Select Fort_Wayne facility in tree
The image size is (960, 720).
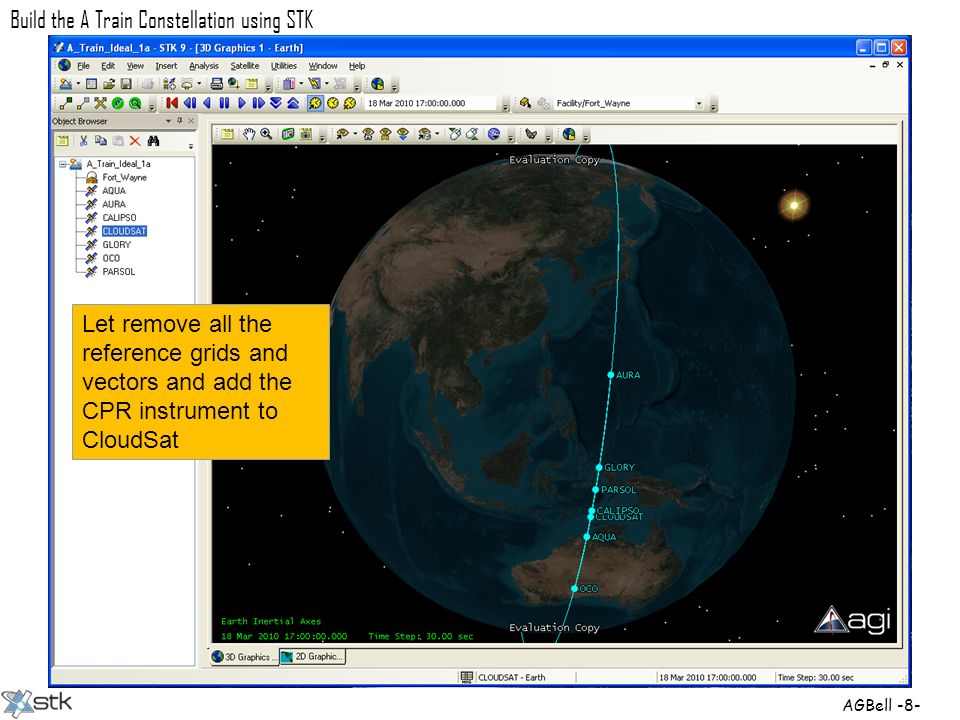pos(124,178)
